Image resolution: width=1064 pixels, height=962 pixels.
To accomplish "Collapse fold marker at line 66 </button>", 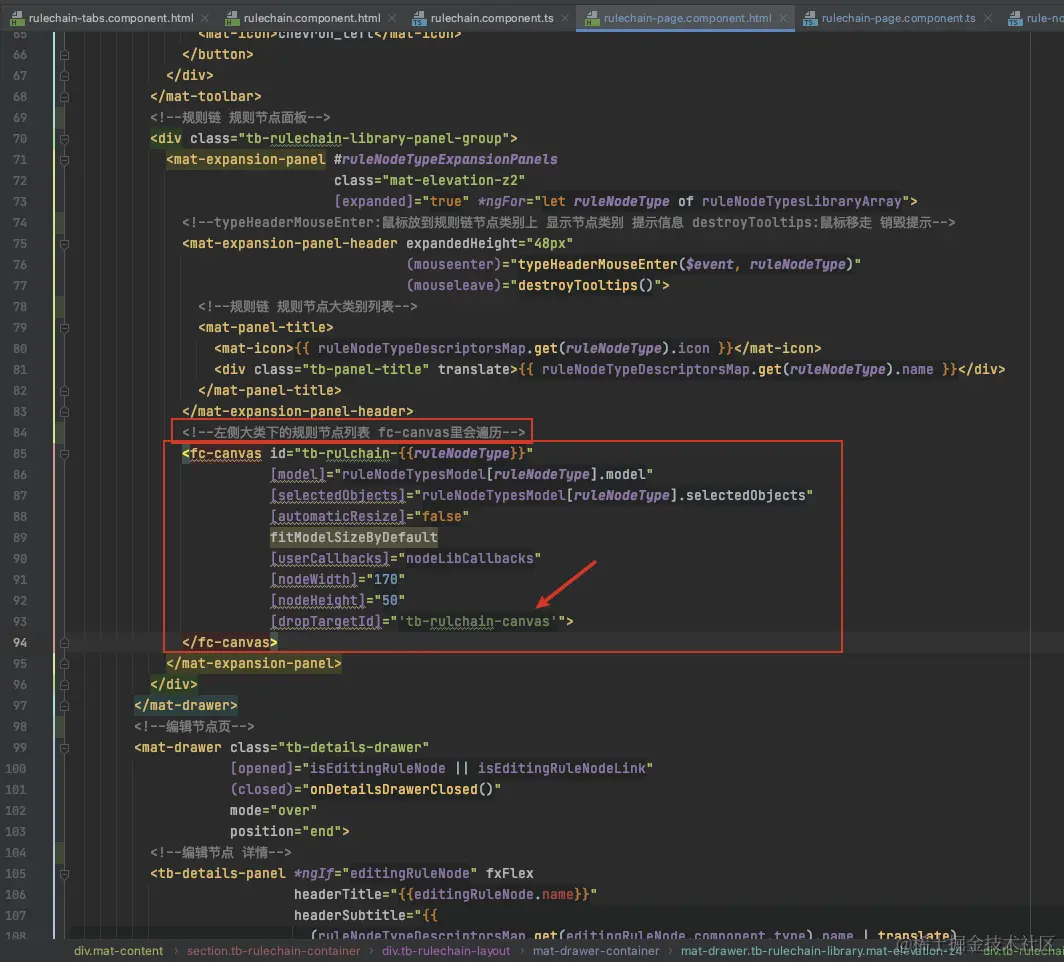I will coord(64,55).
